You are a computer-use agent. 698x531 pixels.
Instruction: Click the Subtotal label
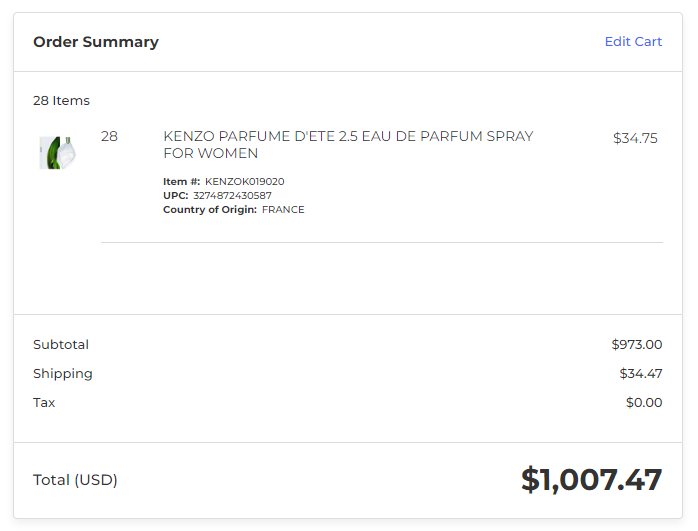click(61, 345)
